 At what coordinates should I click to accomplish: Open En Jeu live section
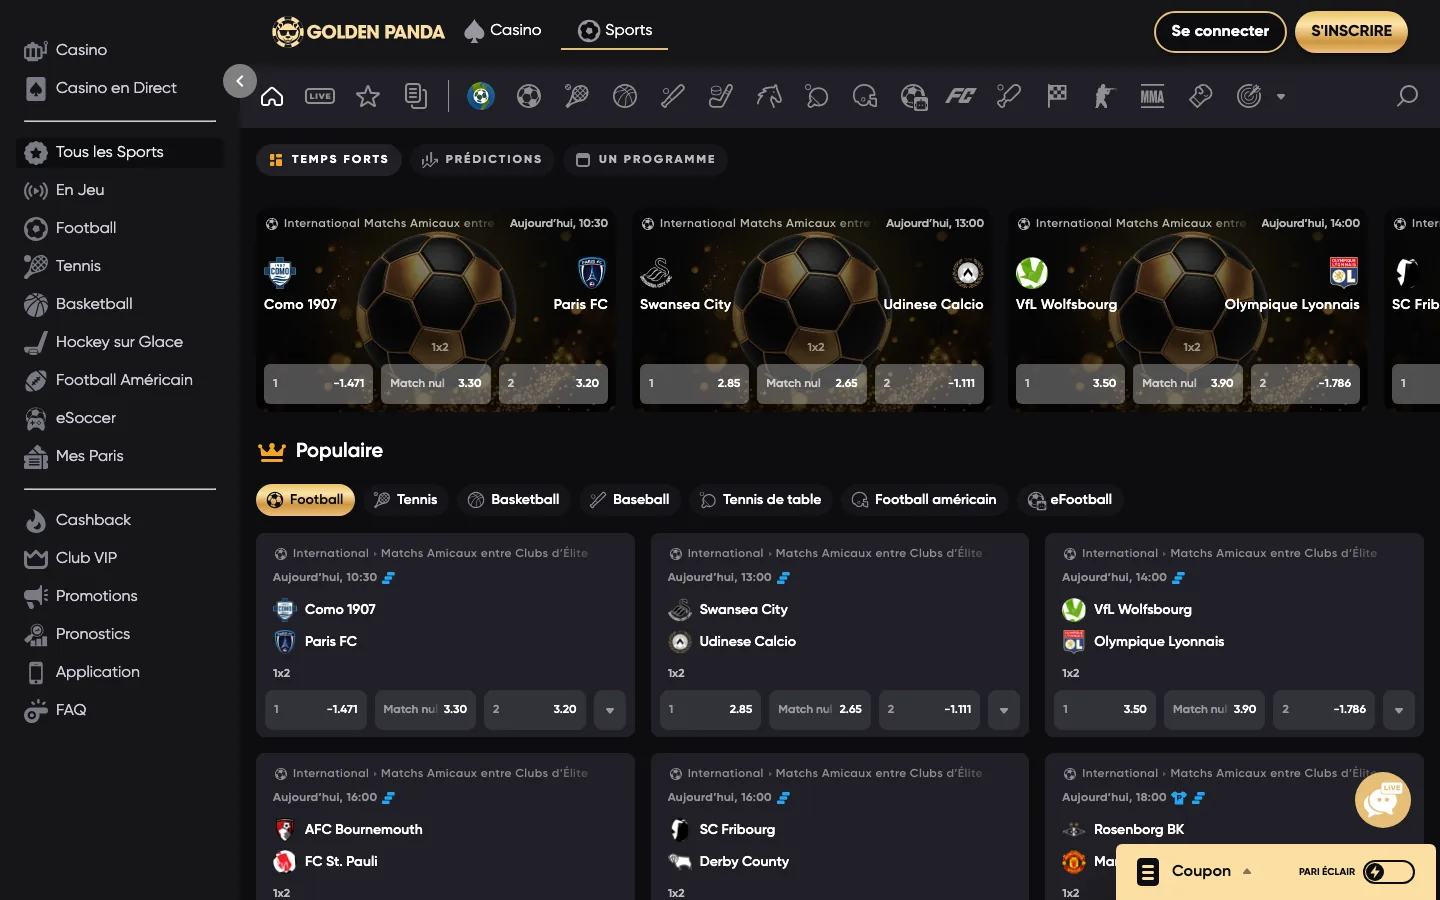tap(120, 190)
